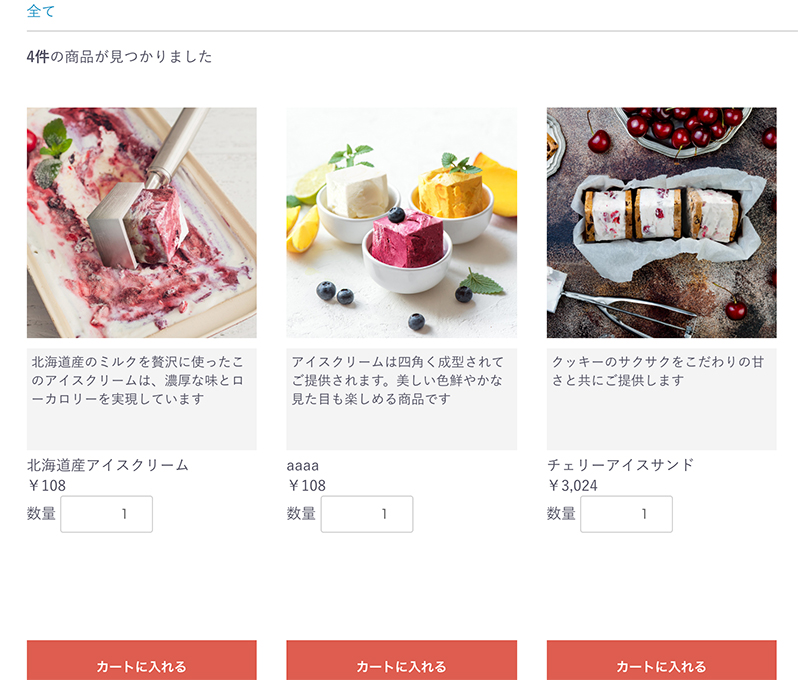
Task: Open the 北海道産アイスクリーム product image
Action: tap(141, 222)
